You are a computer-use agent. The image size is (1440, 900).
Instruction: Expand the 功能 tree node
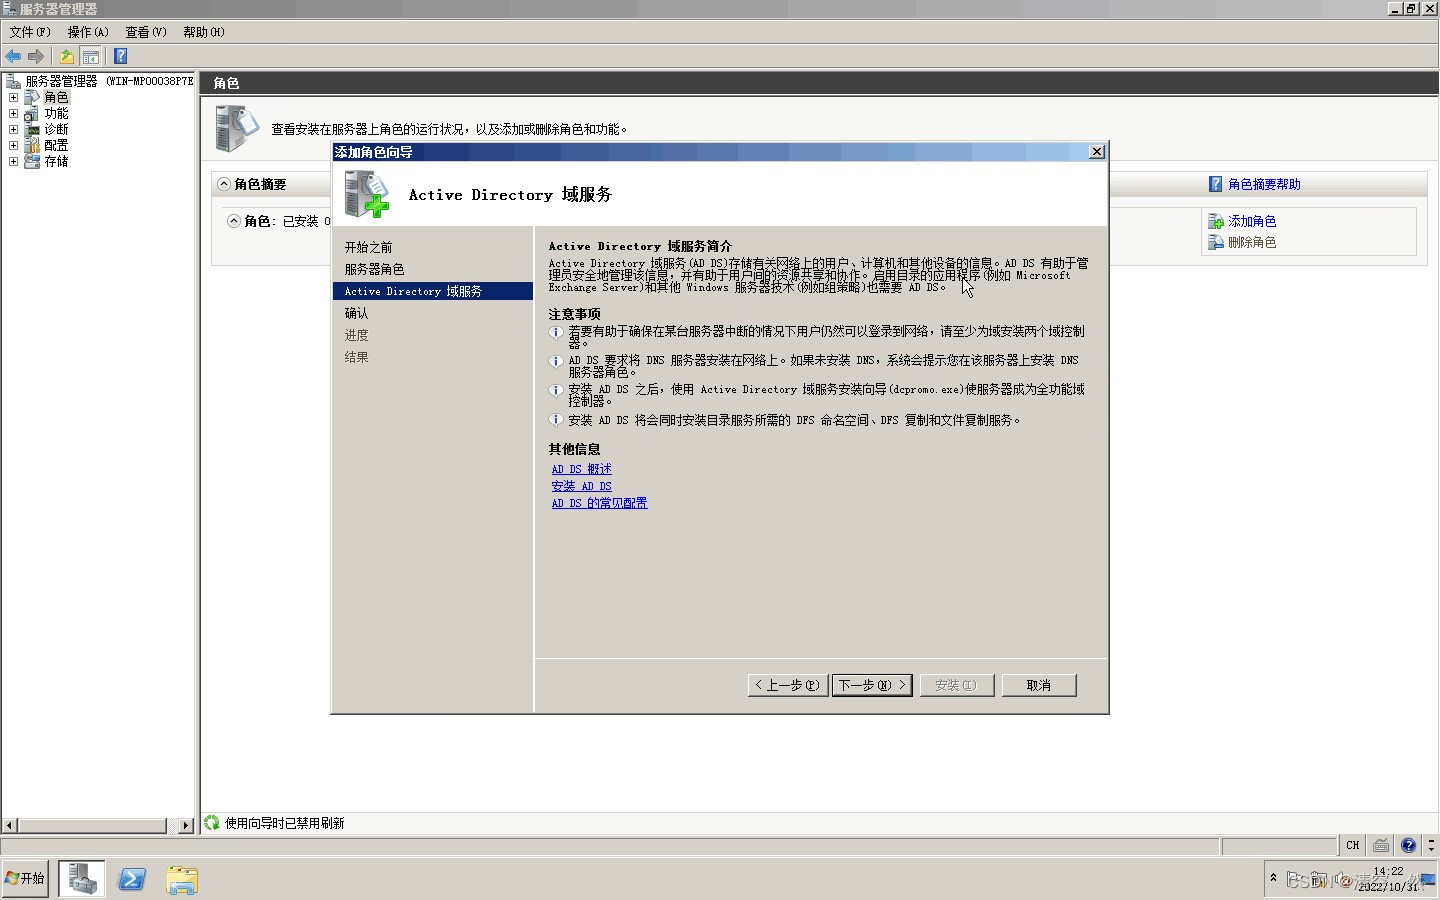[13, 113]
